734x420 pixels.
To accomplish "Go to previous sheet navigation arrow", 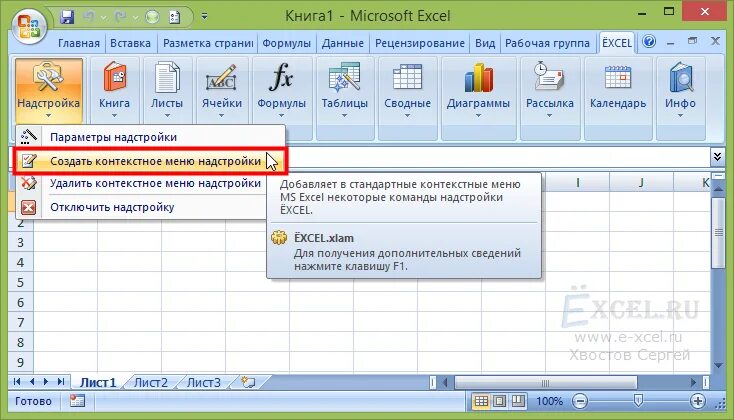I will coord(32,382).
